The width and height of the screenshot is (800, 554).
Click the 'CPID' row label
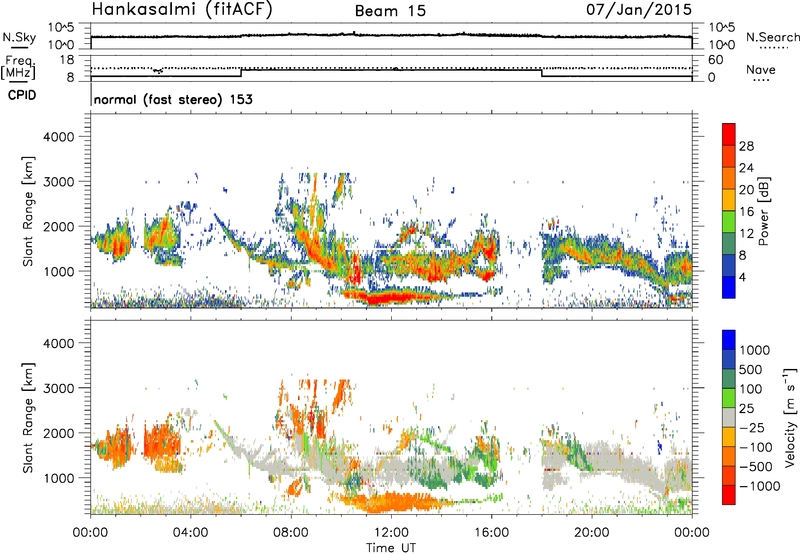coord(22,95)
